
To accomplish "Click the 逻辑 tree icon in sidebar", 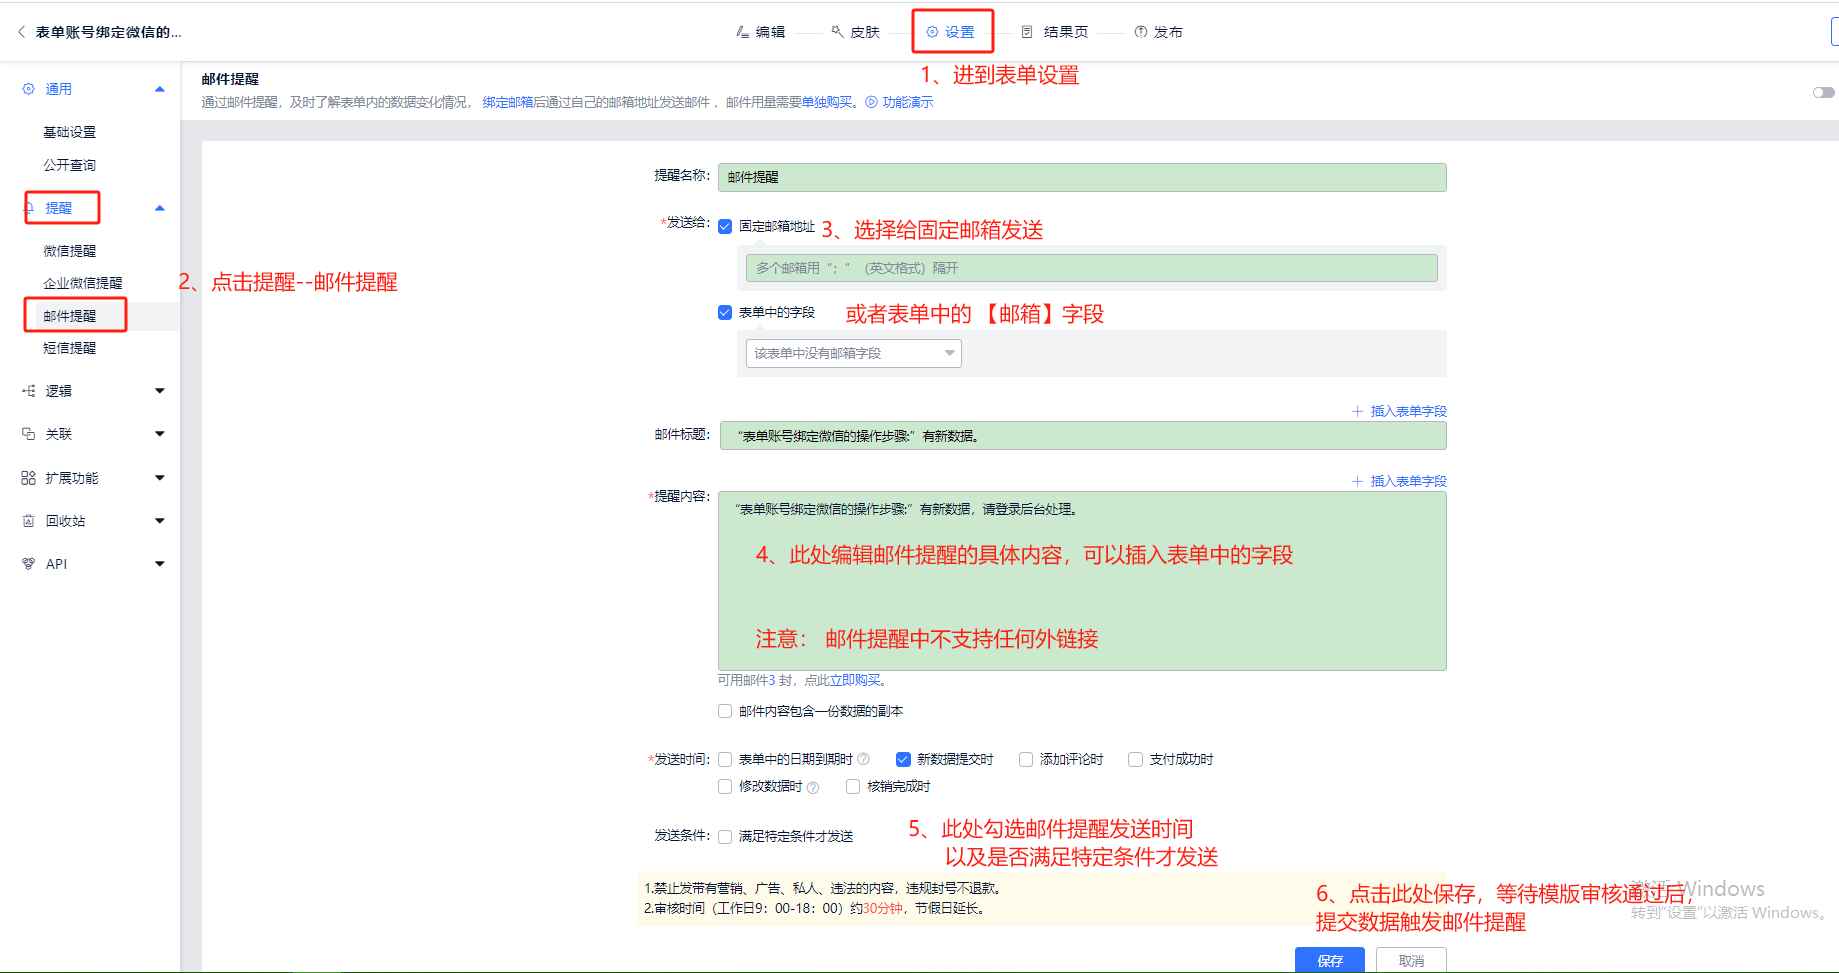I will 29,391.
